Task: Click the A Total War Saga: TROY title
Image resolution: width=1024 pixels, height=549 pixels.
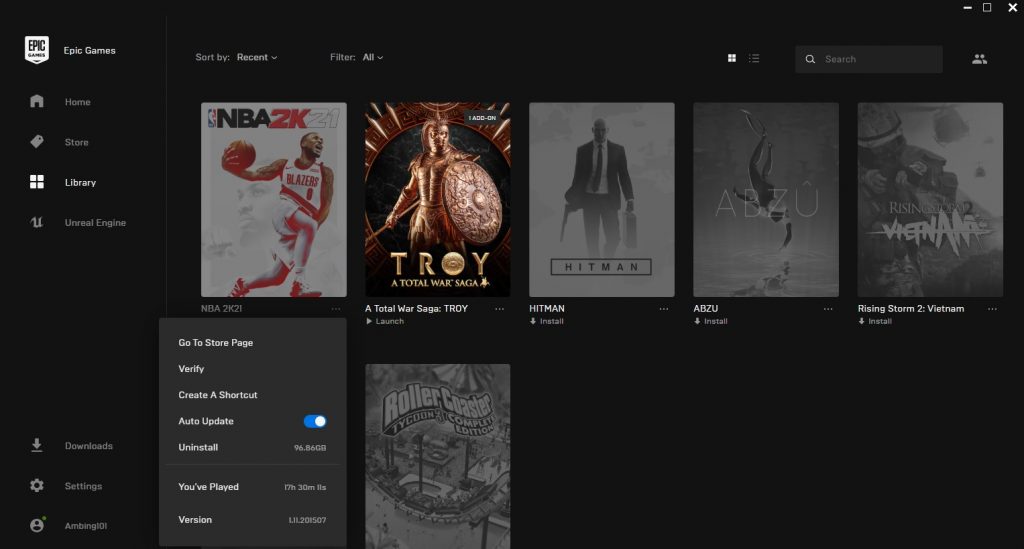Action: pyautogui.click(x=417, y=309)
